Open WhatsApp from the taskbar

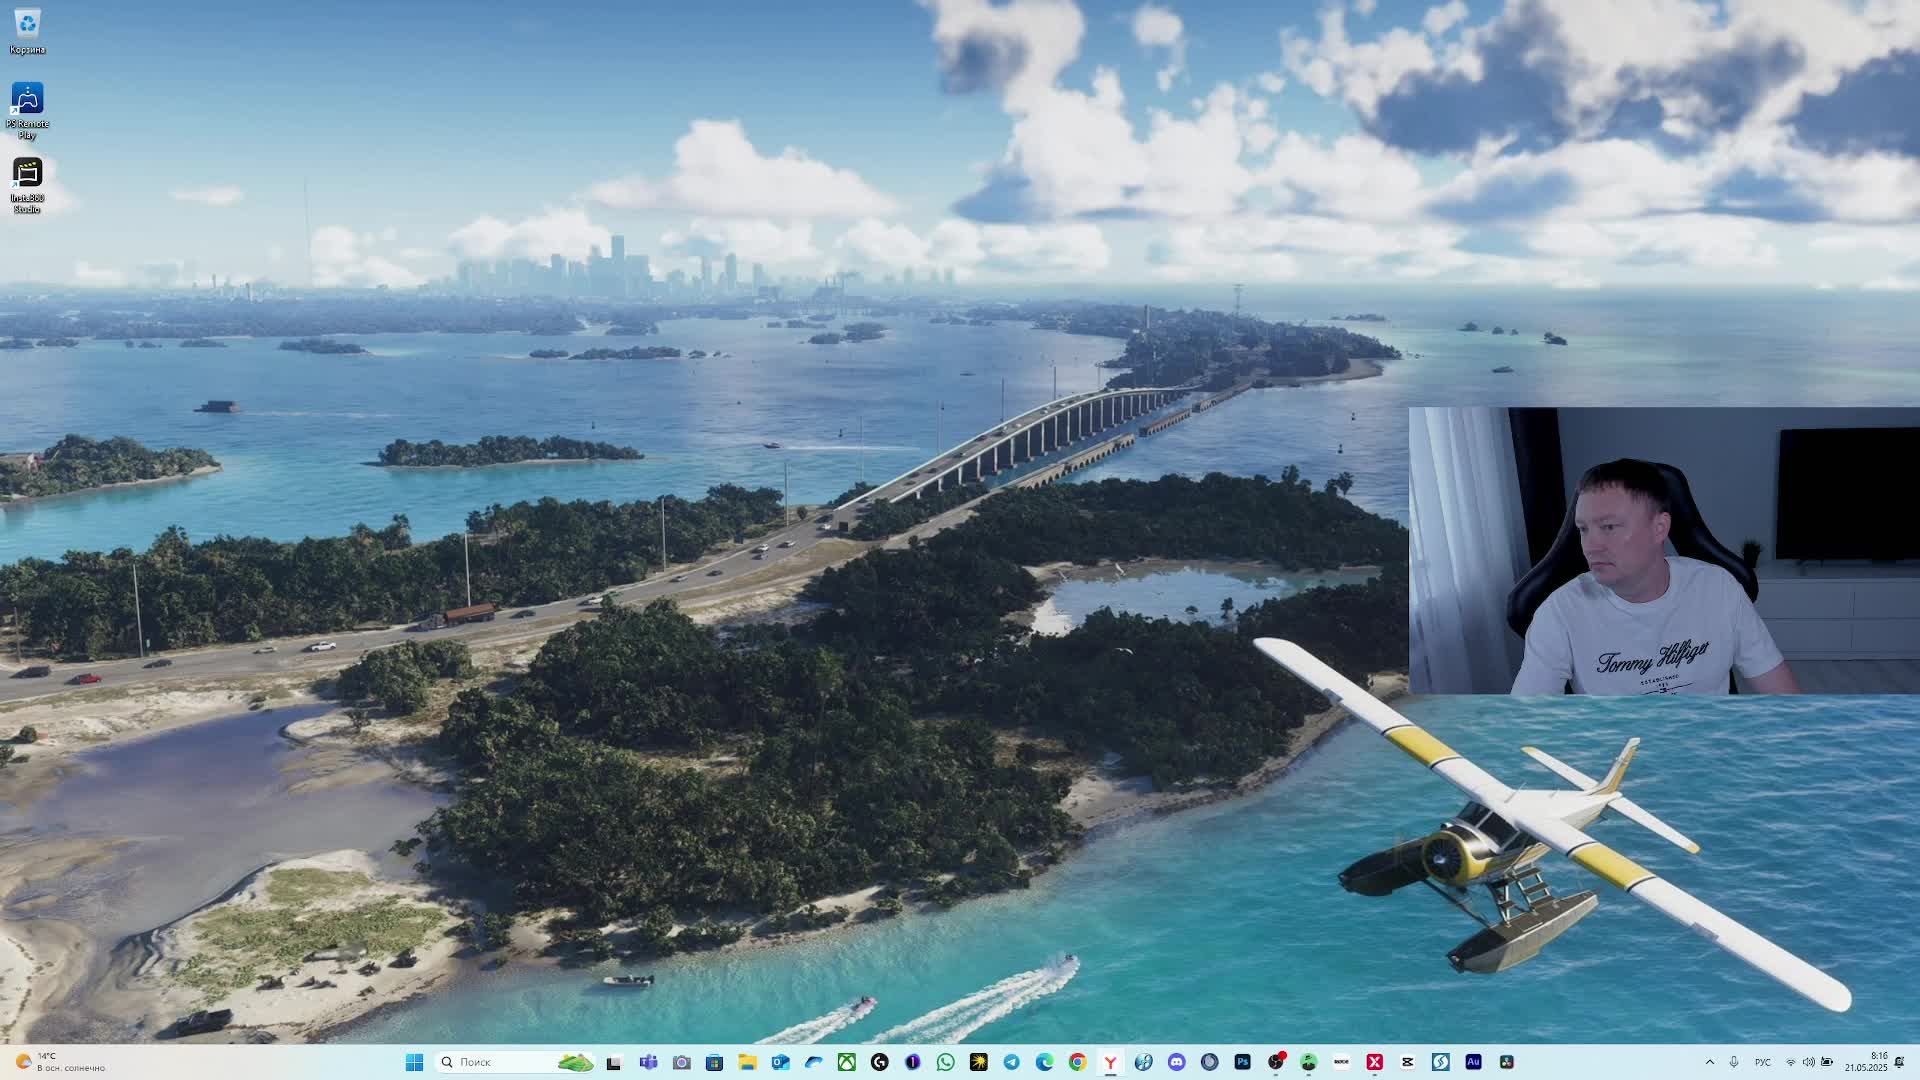pyautogui.click(x=945, y=1062)
